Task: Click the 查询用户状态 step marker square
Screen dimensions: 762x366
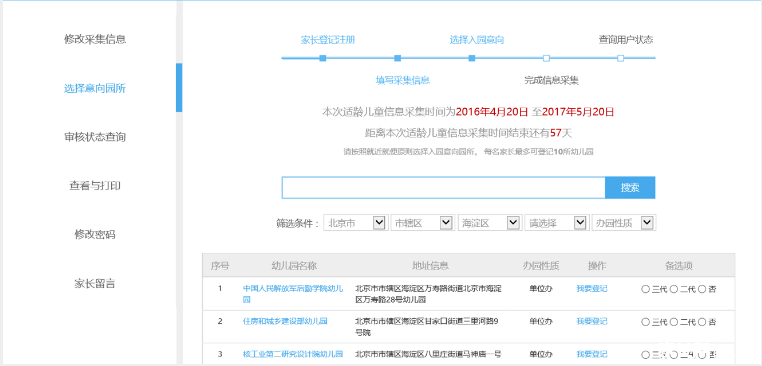Action: 621,58
